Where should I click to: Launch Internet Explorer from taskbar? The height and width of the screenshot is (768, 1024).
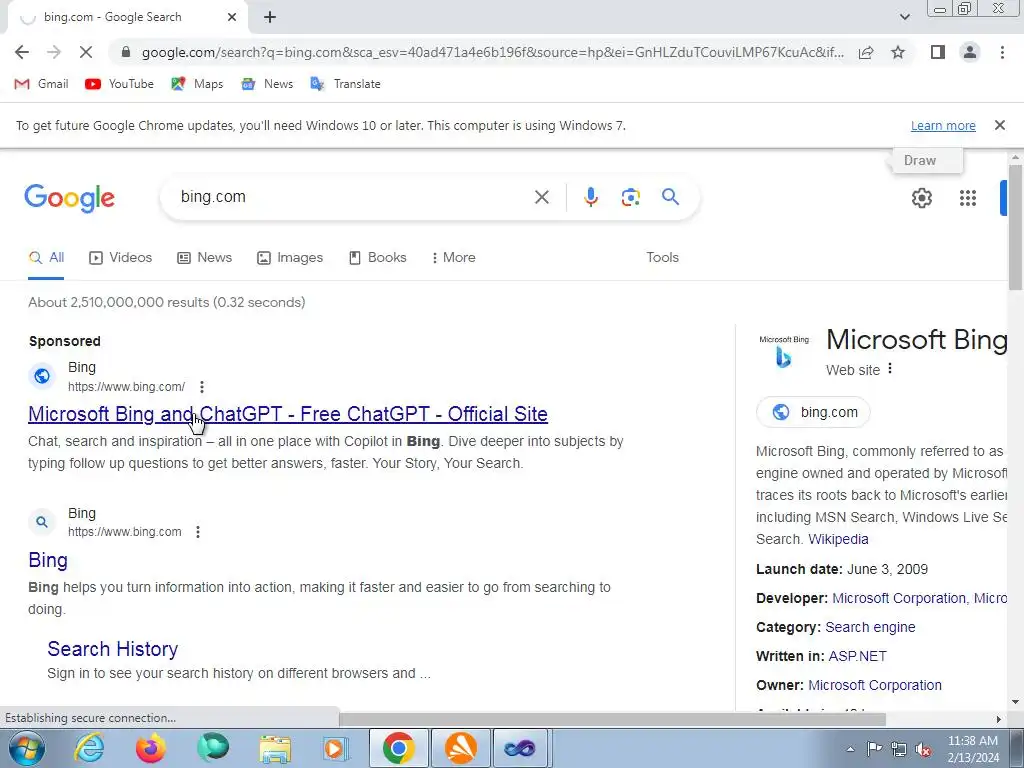89,748
